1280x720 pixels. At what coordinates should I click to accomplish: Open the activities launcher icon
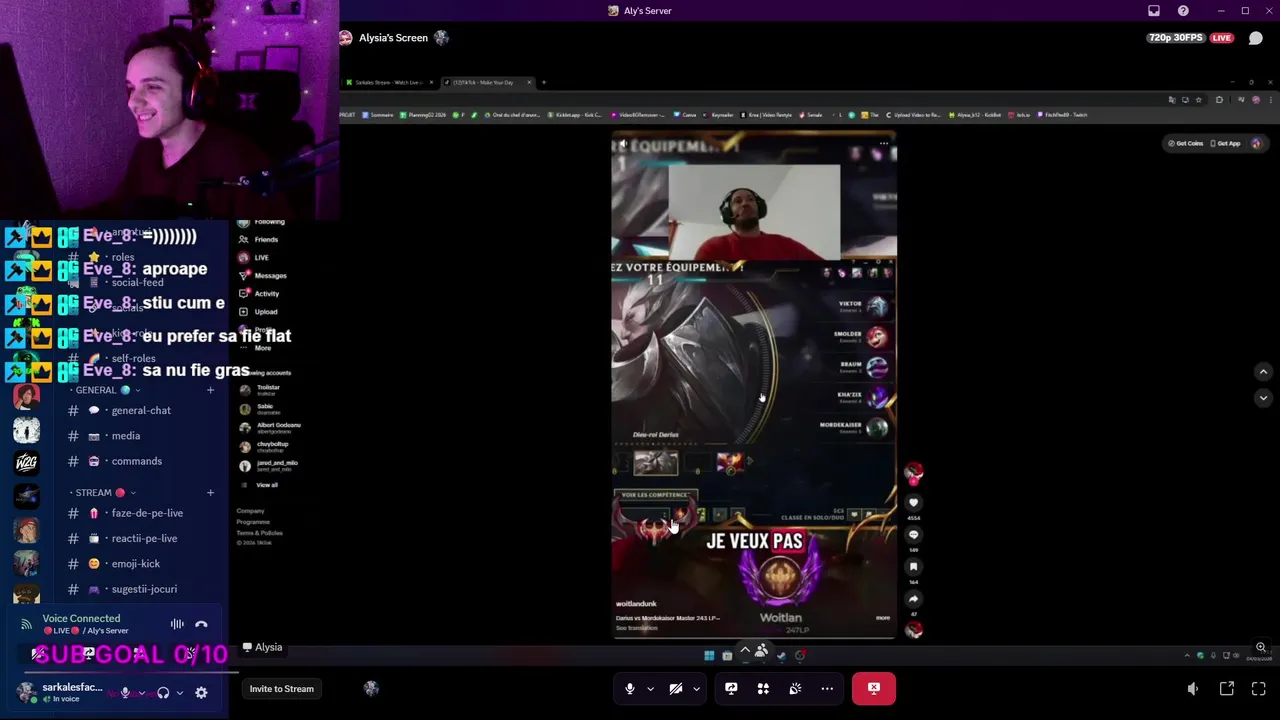pyautogui.click(x=763, y=689)
